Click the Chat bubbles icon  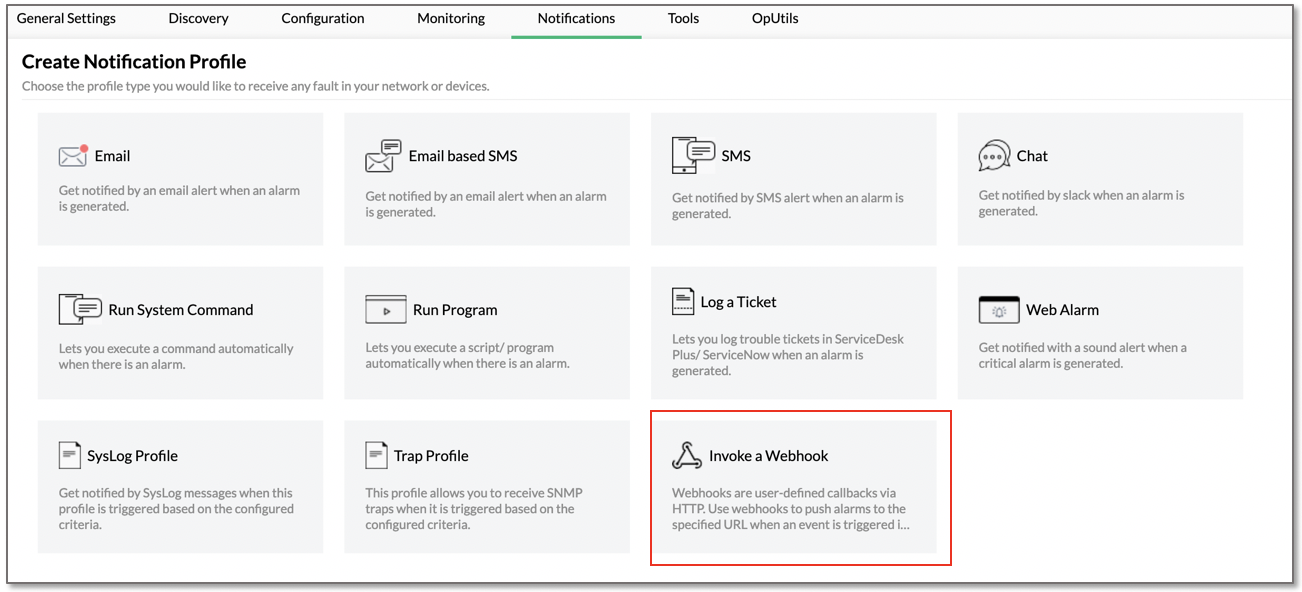994,156
